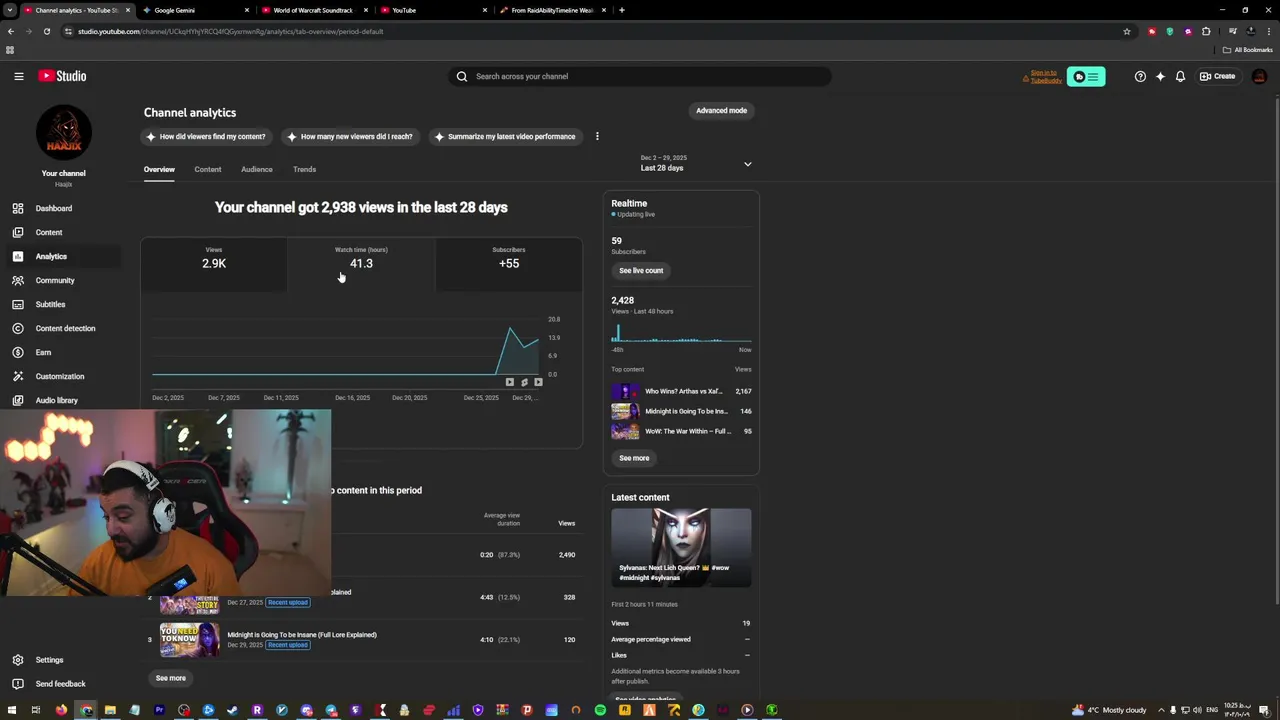Click the search across your channel field
The height and width of the screenshot is (720, 1280).
point(640,76)
